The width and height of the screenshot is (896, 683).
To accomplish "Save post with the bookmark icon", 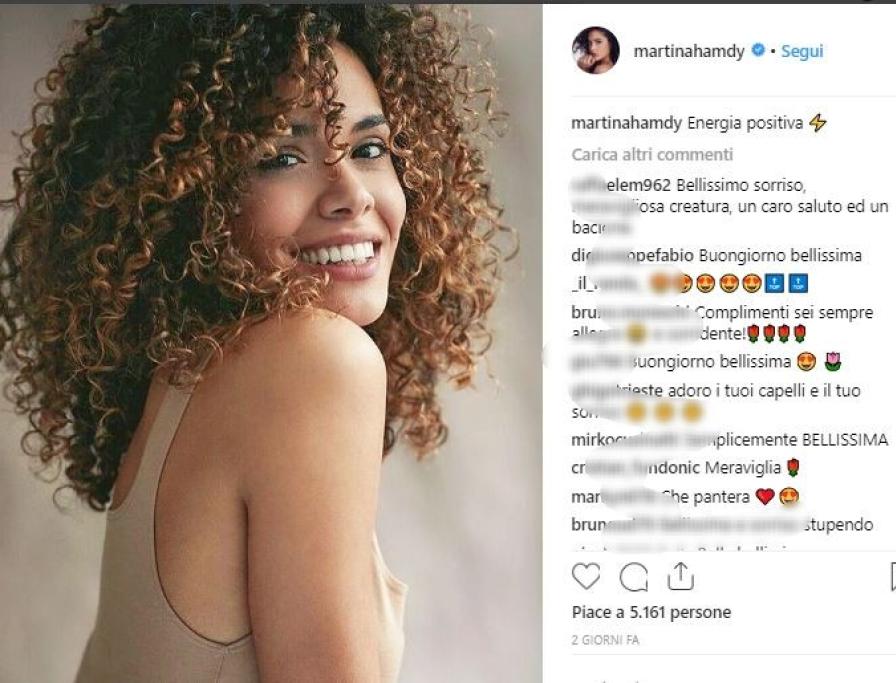I will click(892, 576).
